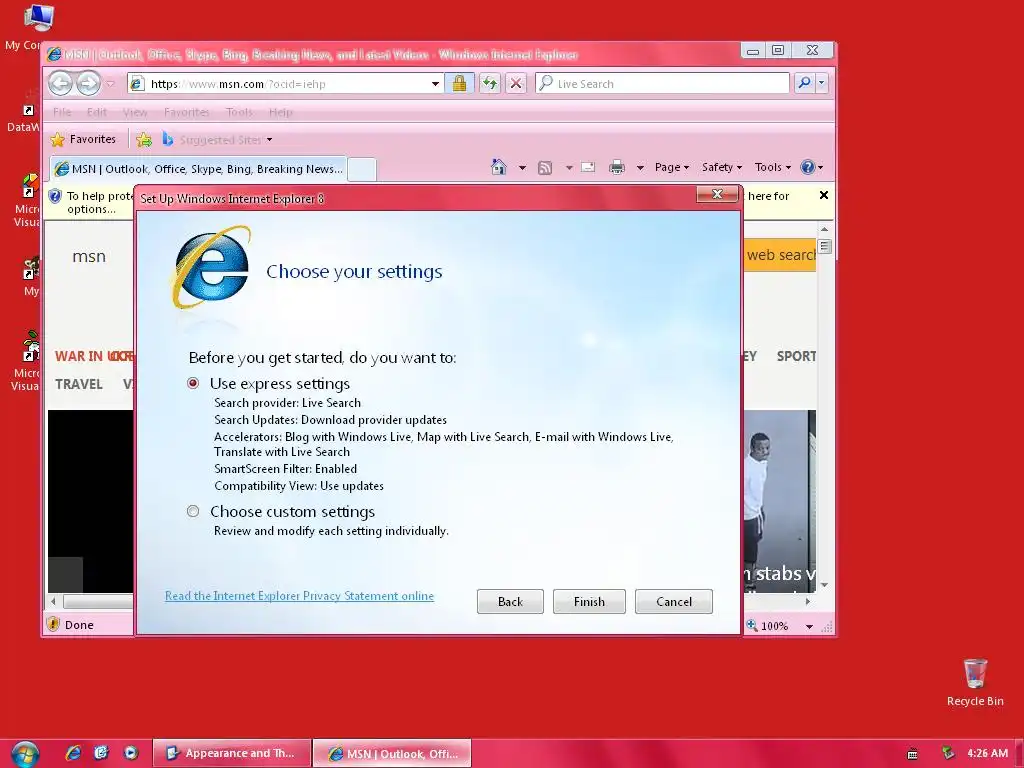1024x768 pixels.
Task: Open the Tools command bar menu
Action: click(x=773, y=167)
